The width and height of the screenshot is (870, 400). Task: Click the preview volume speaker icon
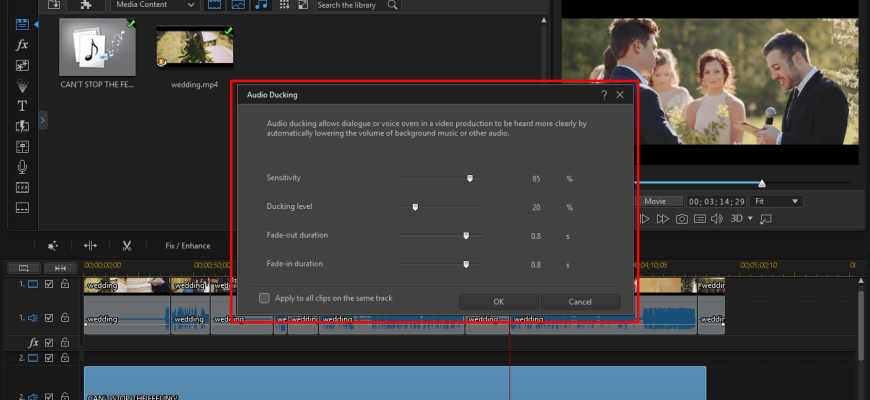coord(716,218)
